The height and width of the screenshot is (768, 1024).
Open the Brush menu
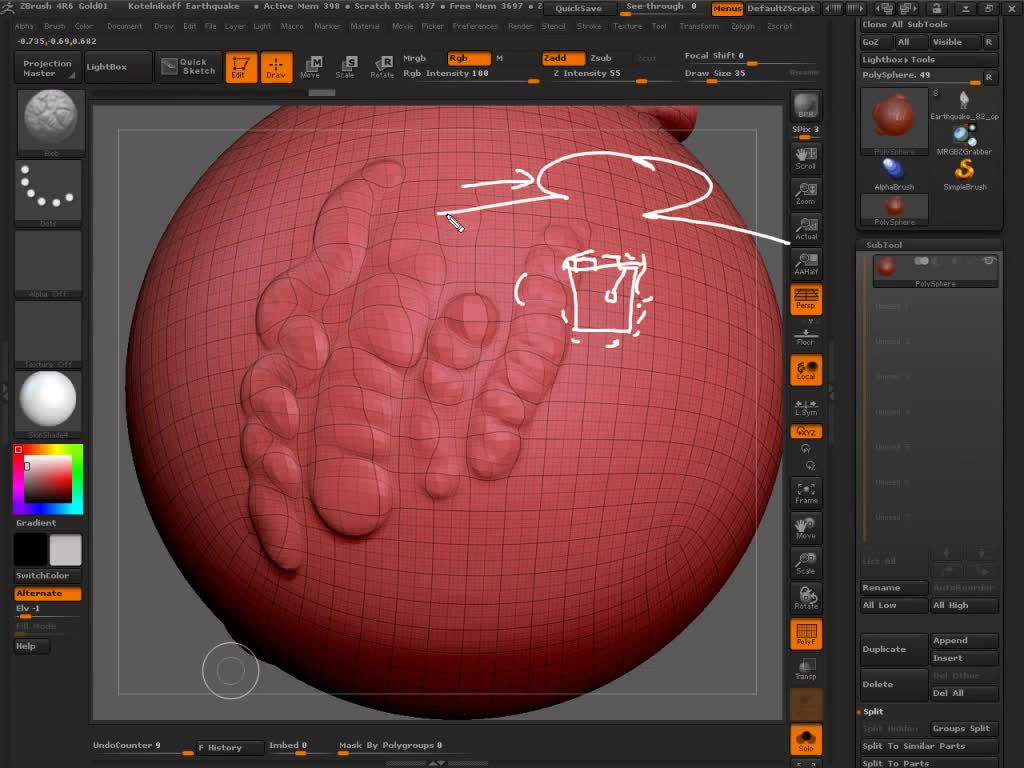coord(55,26)
